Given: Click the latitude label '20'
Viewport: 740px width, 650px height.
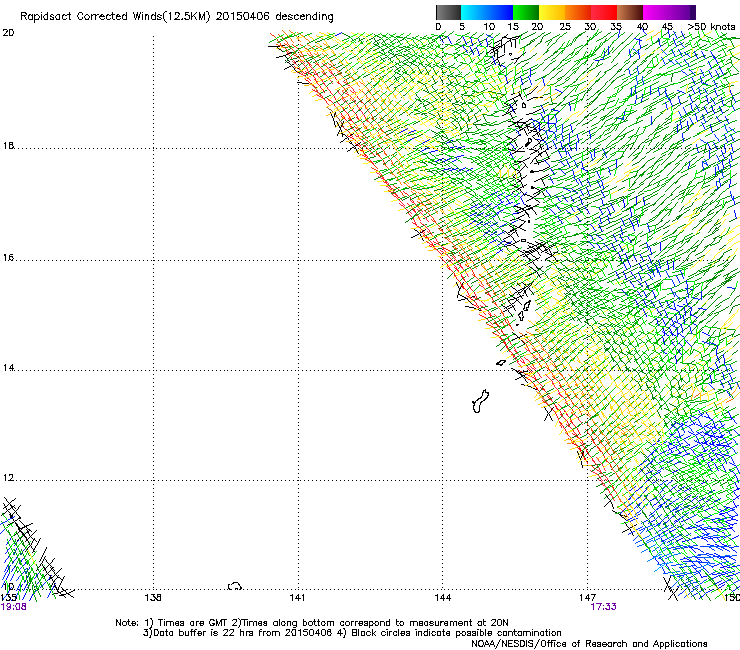Looking at the screenshot, I should [x=8, y=33].
